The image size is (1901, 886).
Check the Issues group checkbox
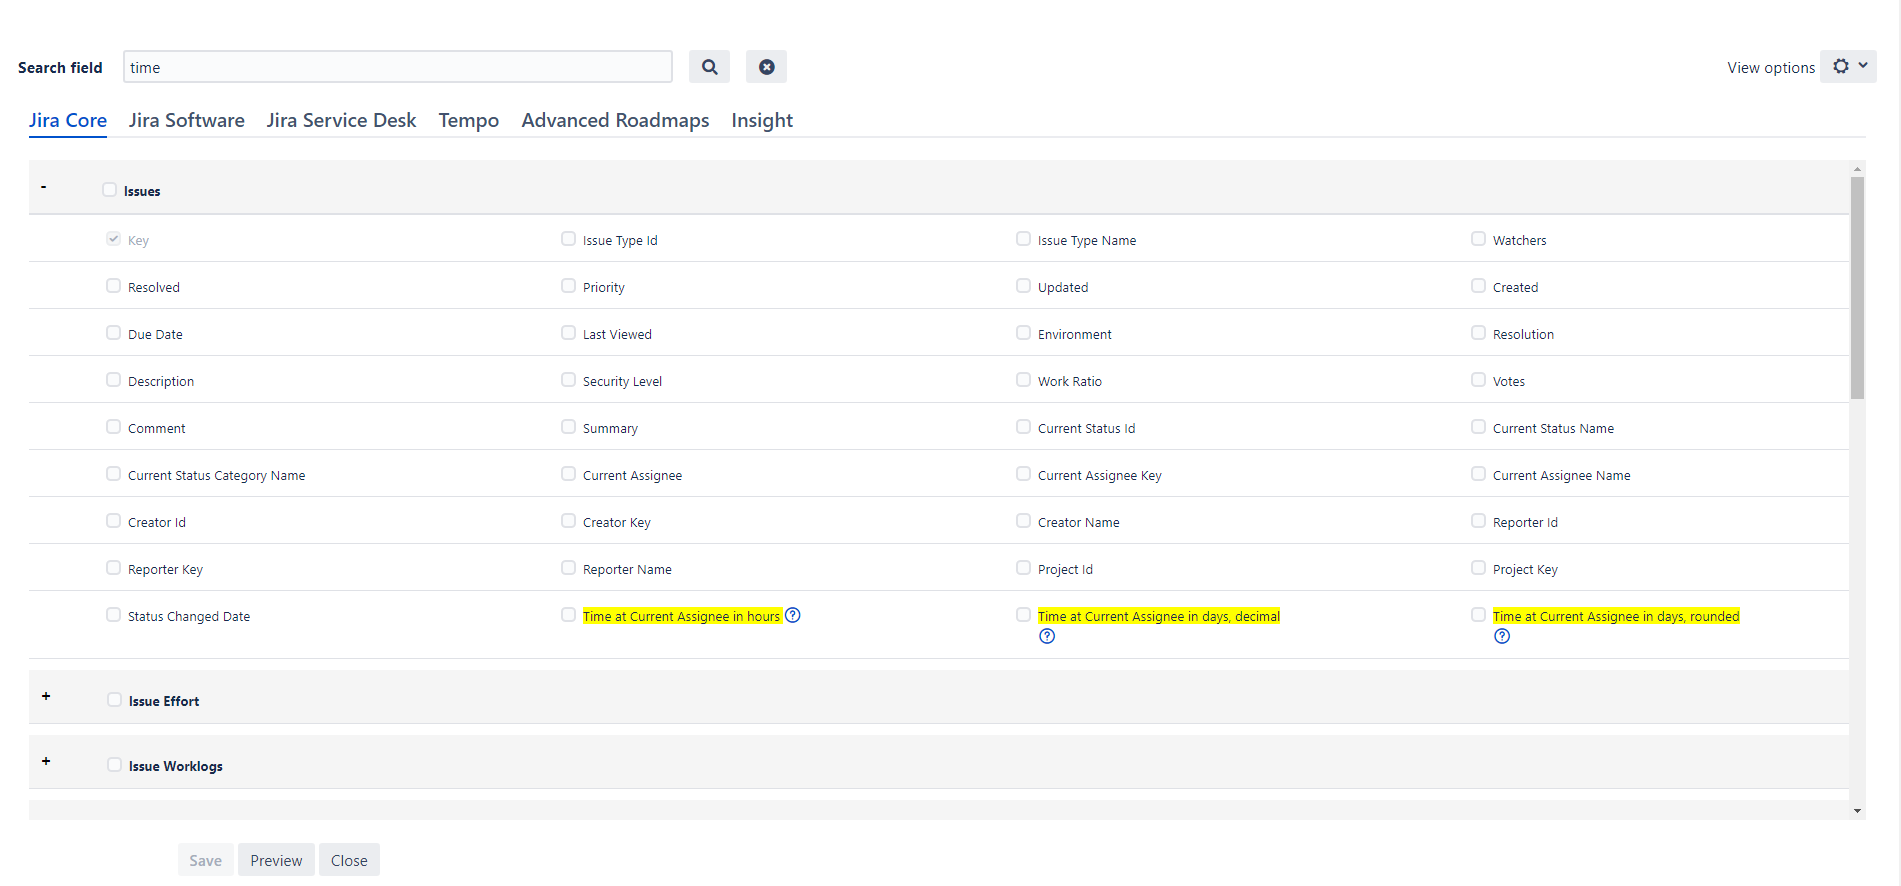[110, 189]
